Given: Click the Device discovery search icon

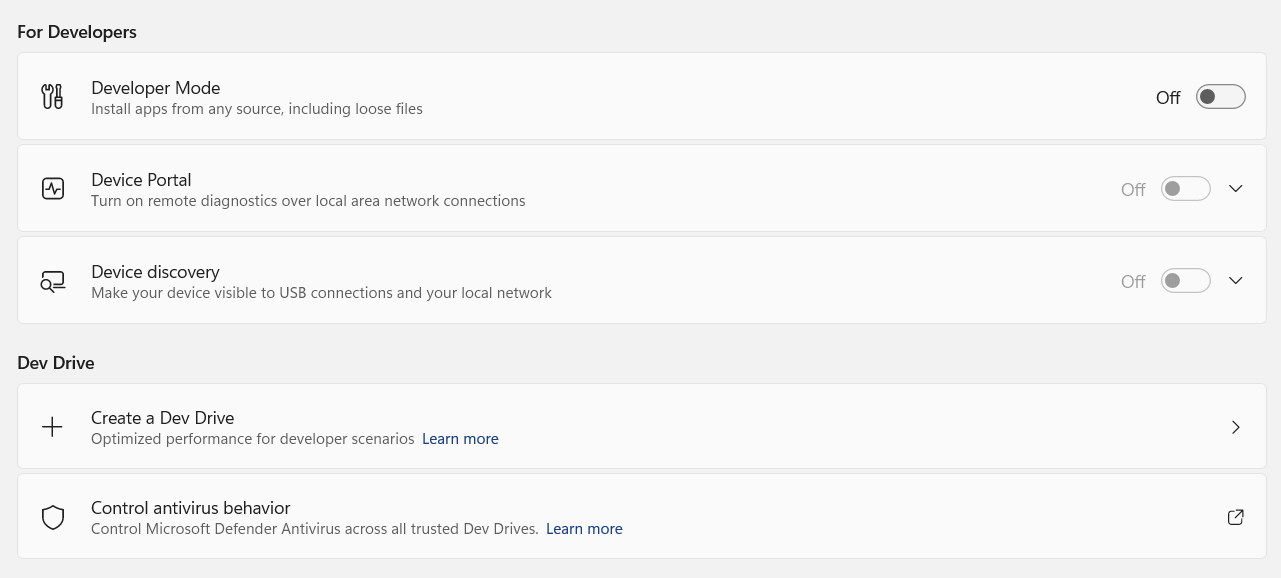Looking at the screenshot, I should pyautogui.click(x=53, y=281).
